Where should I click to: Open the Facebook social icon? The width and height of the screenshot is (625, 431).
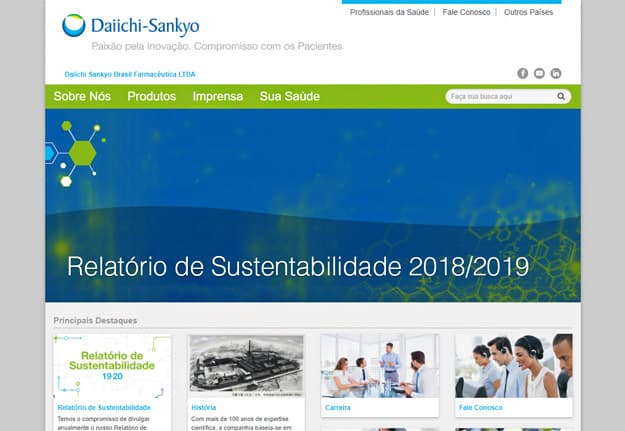(523, 73)
